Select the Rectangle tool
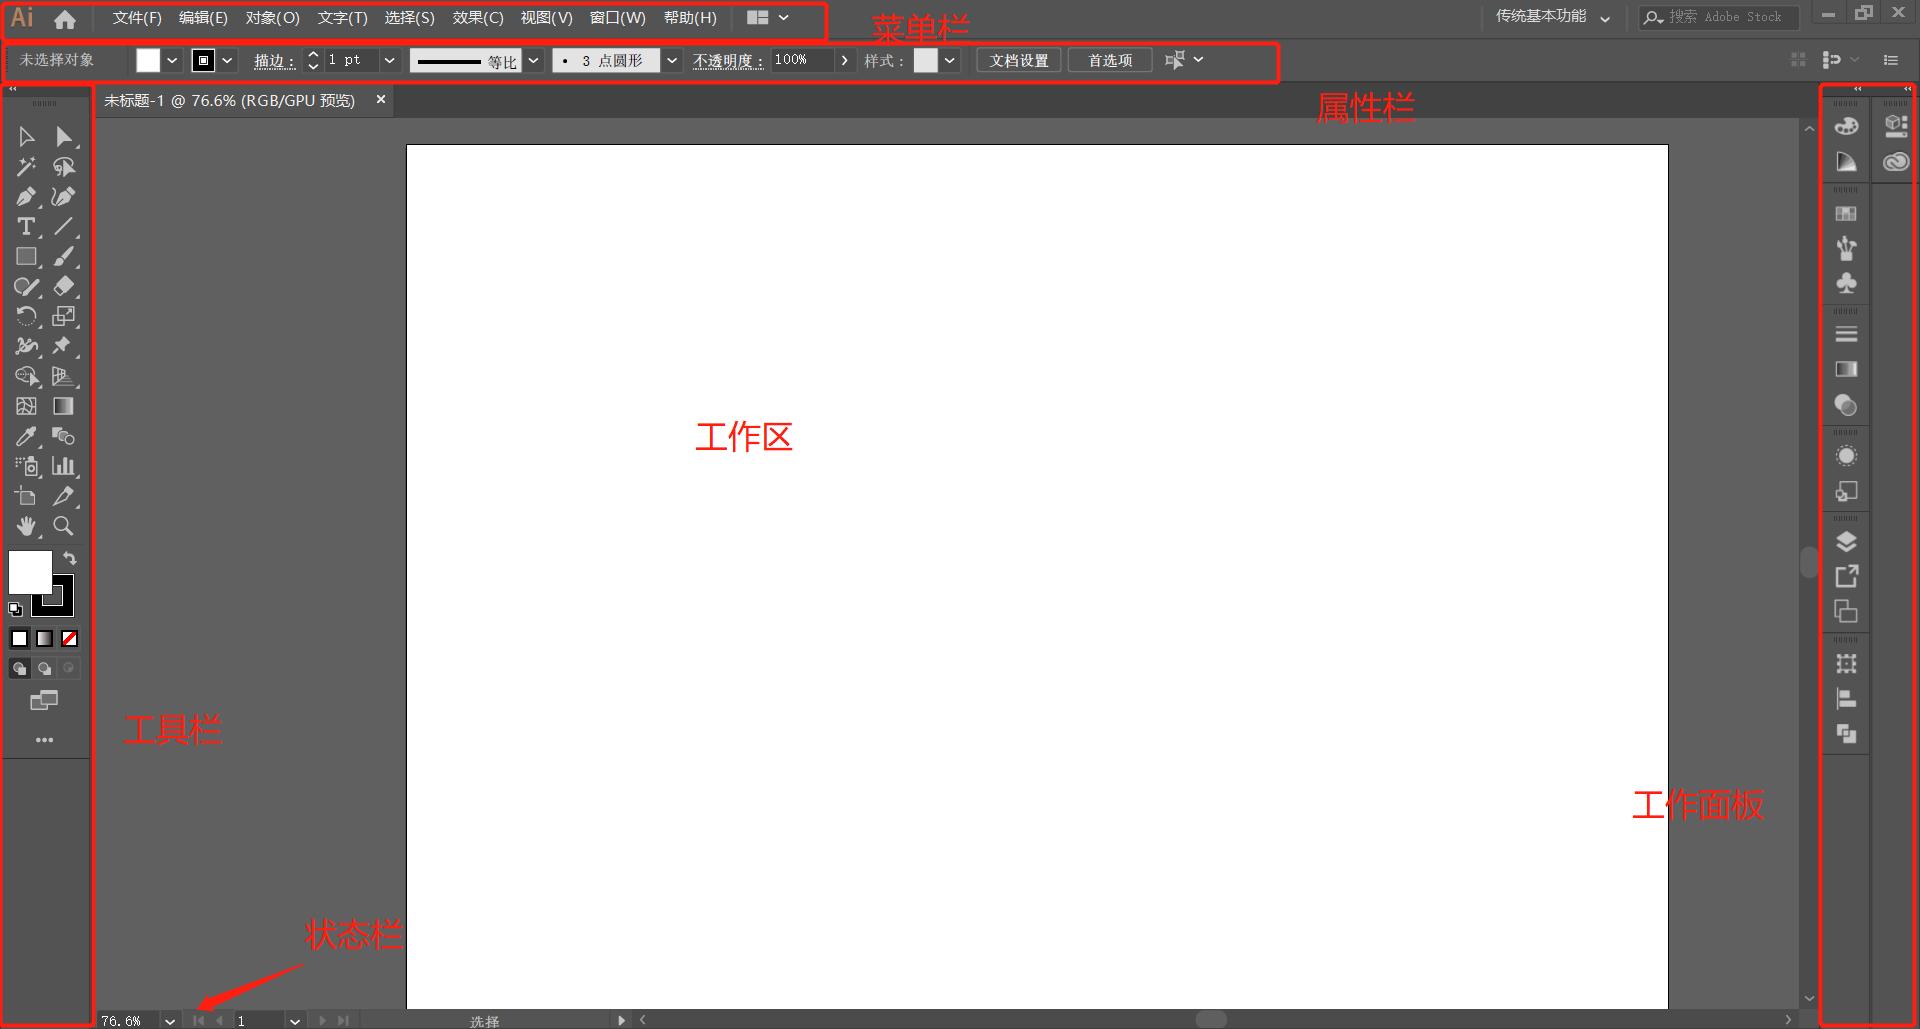Screen dimensions: 1920x1029 [x=27, y=257]
